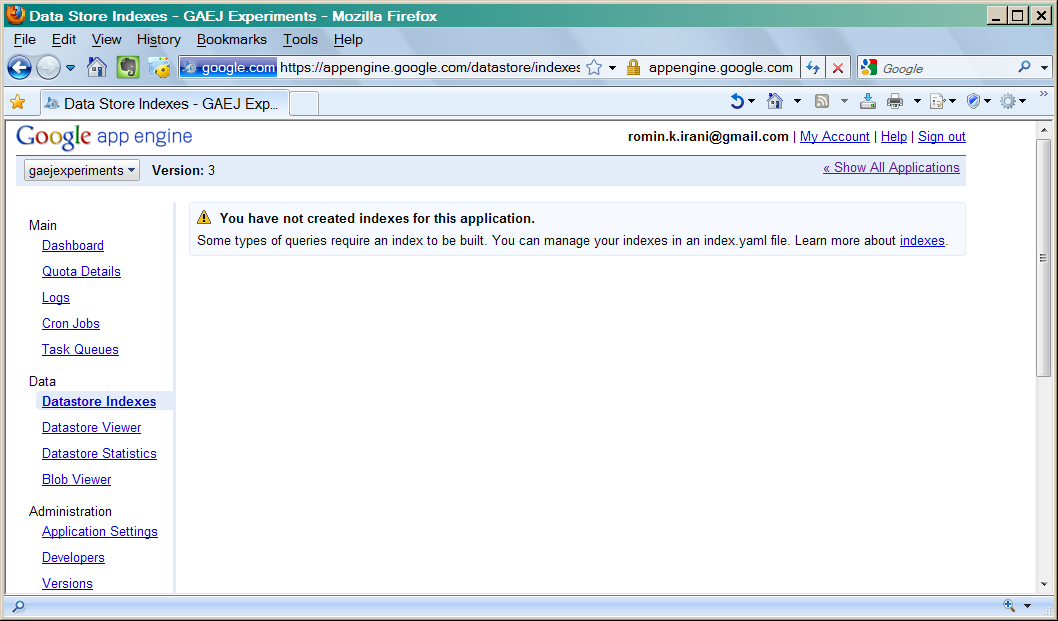The image size is (1058, 621).
Task: Open the Datastore Viewer link
Action: [91, 427]
